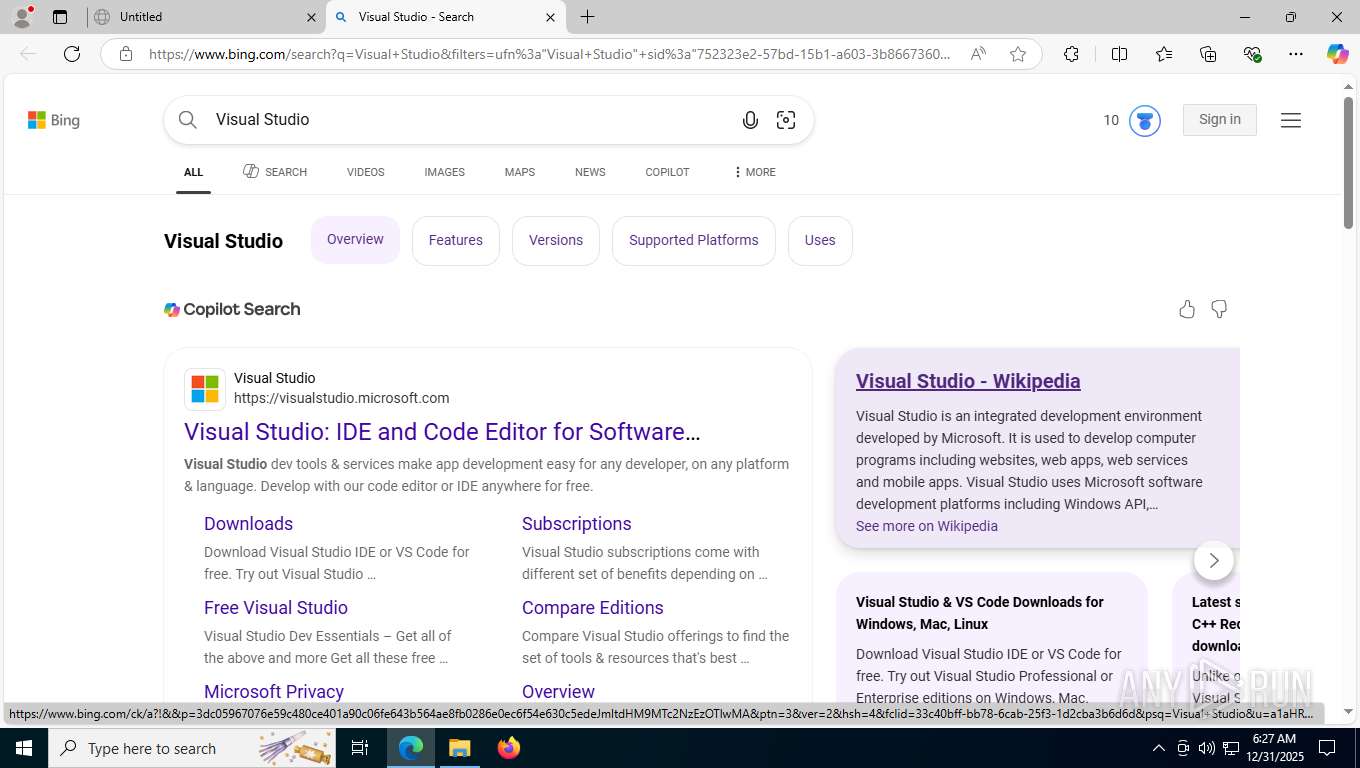This screenshot has width=1360, height=768.
Task: Open the Windows Start menu
Action: point(24,748)
